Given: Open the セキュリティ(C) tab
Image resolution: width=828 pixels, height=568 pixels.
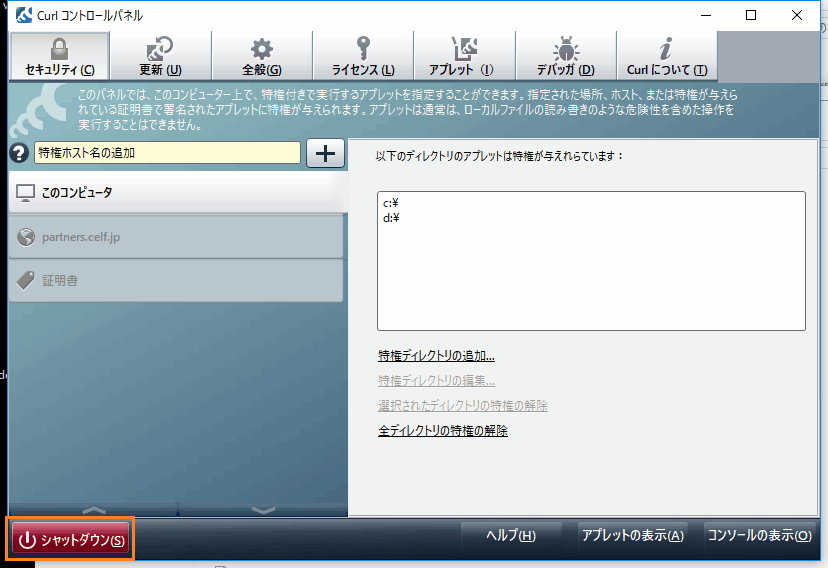Looking at the screenshot, I should tap(60, 56).
